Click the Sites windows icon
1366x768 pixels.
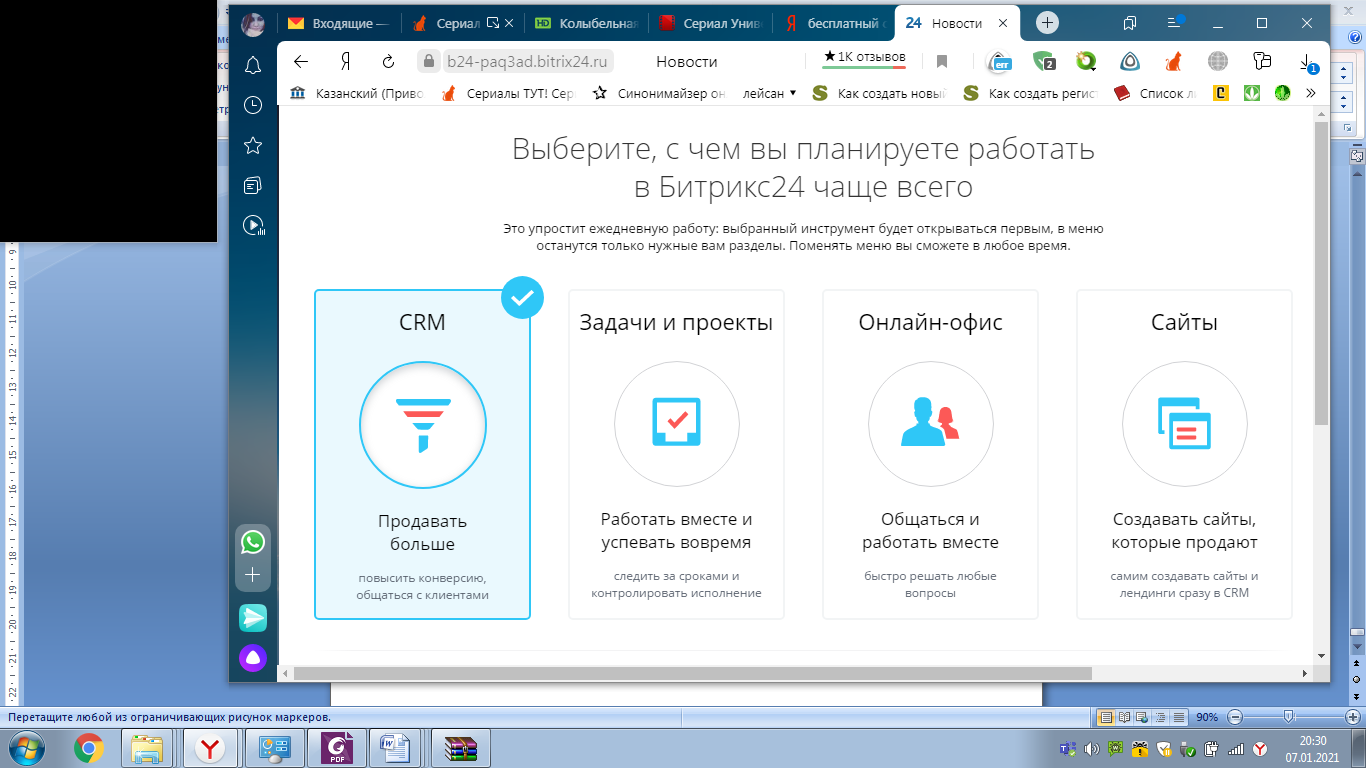tap(1185, 424)
